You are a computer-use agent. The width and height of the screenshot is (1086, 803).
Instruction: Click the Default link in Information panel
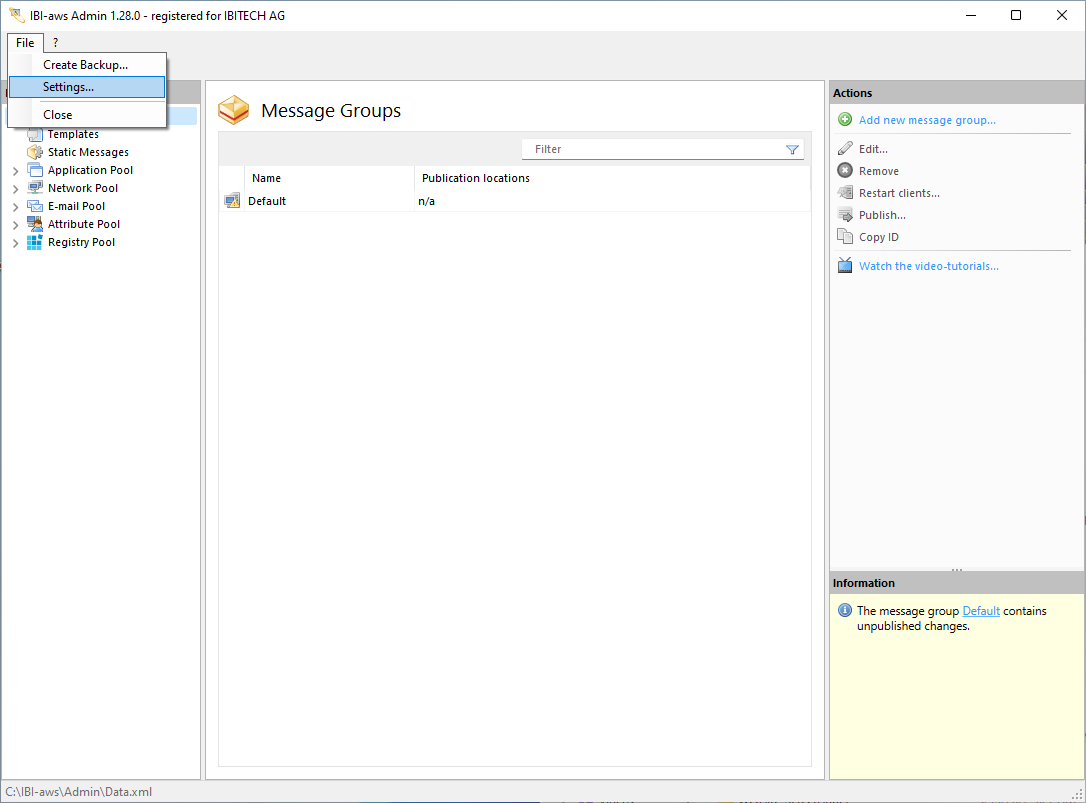click(x=981, y=611)
